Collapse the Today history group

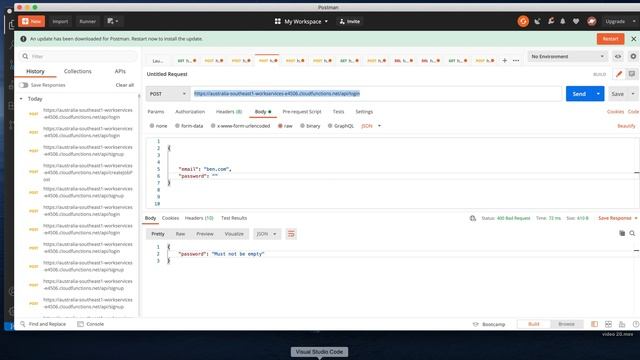pyautogui.click(x=21, y=99)
